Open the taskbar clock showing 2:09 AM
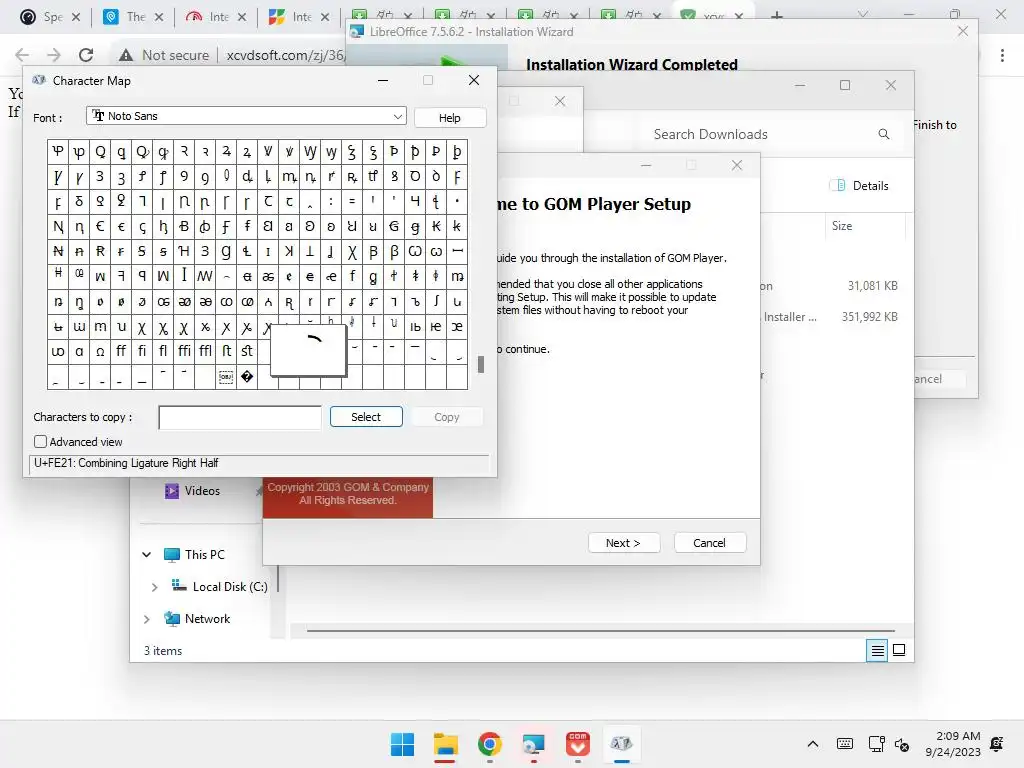Screen dimensions: 1024x768 point(953,744)
